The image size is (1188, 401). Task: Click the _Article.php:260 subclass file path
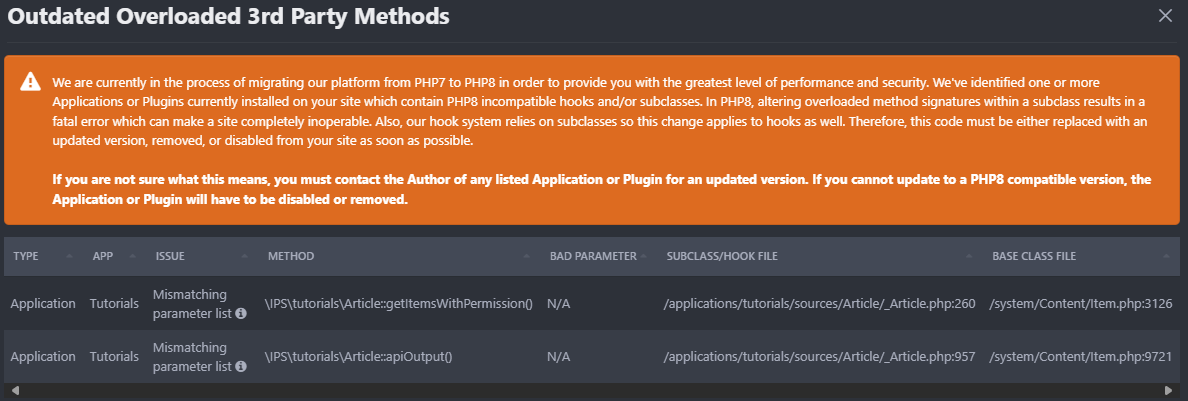point(819,304)
